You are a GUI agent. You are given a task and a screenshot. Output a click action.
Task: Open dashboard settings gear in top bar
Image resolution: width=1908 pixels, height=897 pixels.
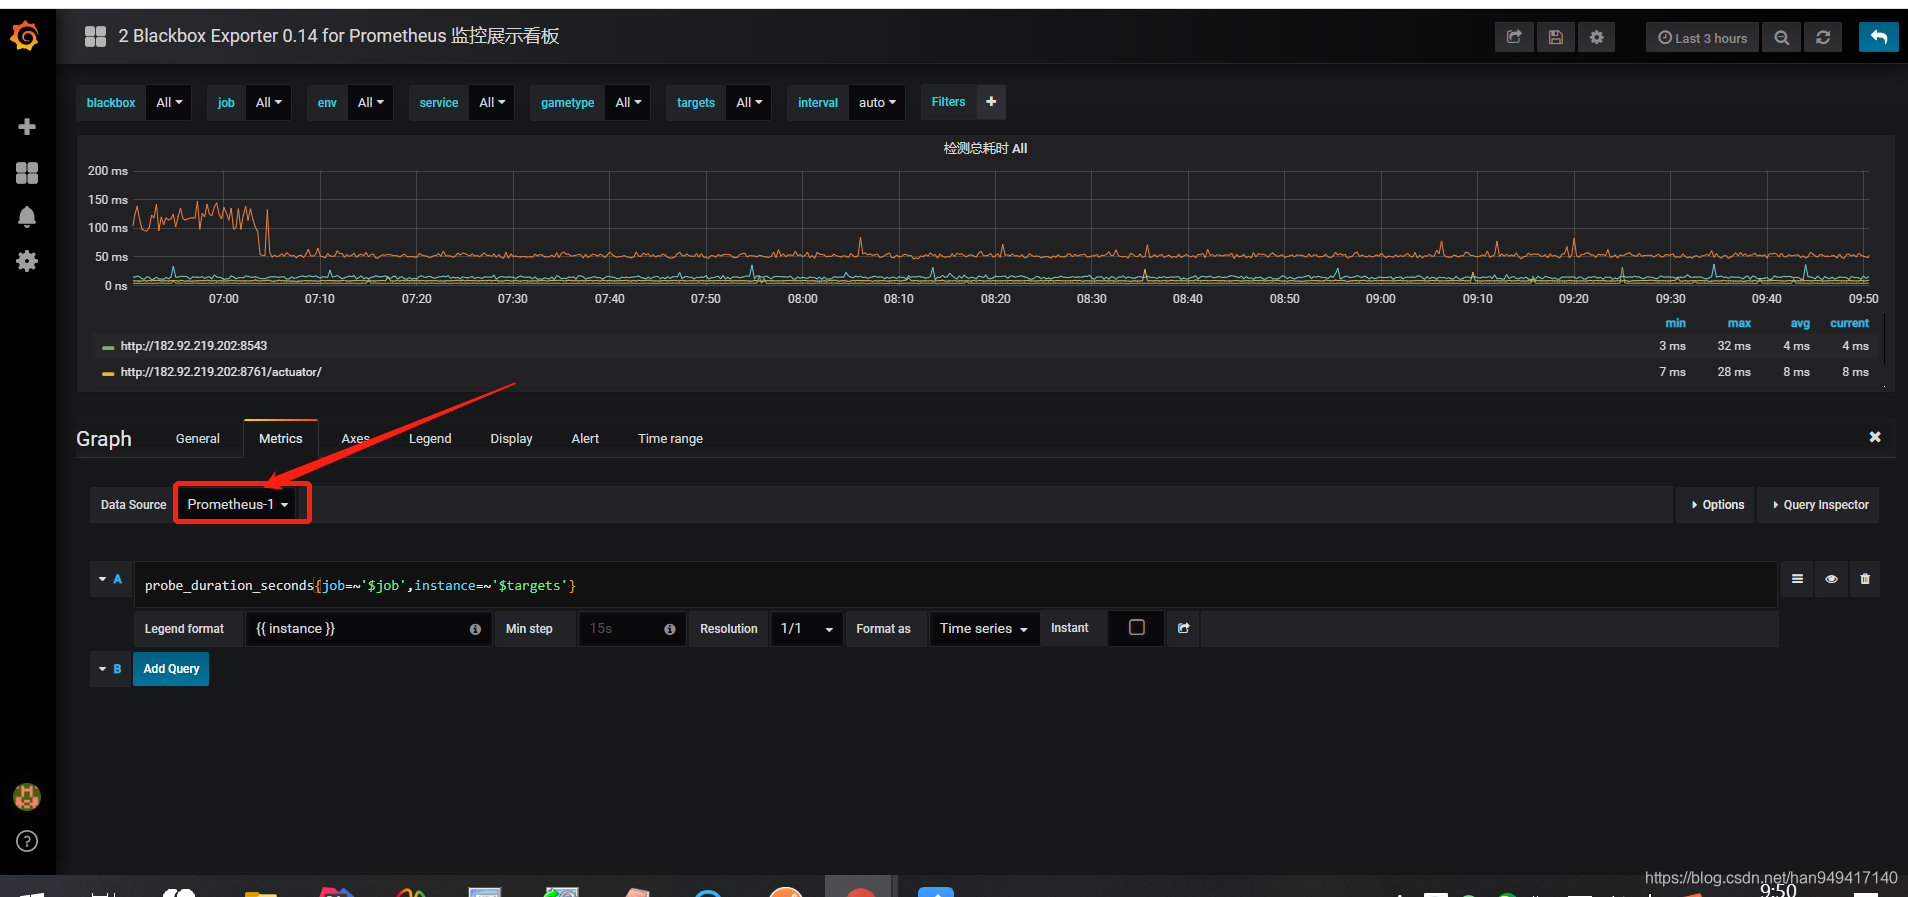point(1597,37)
